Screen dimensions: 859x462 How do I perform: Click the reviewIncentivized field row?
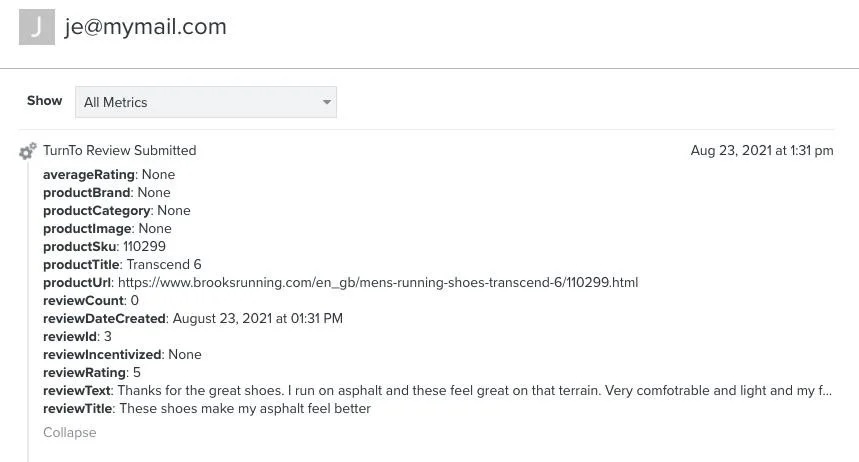(121, 354)
